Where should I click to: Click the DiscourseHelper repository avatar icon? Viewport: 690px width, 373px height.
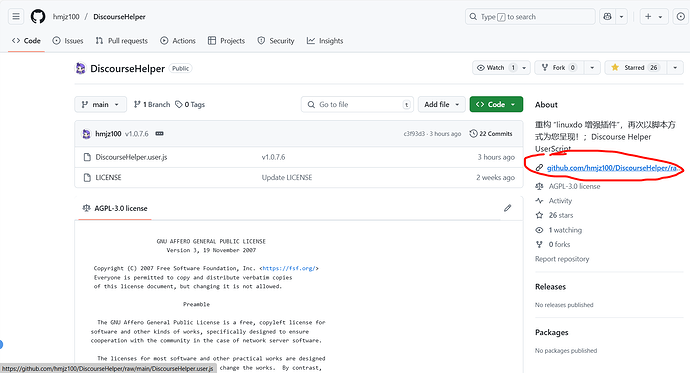pyautogui.click(x=81, y=68)
